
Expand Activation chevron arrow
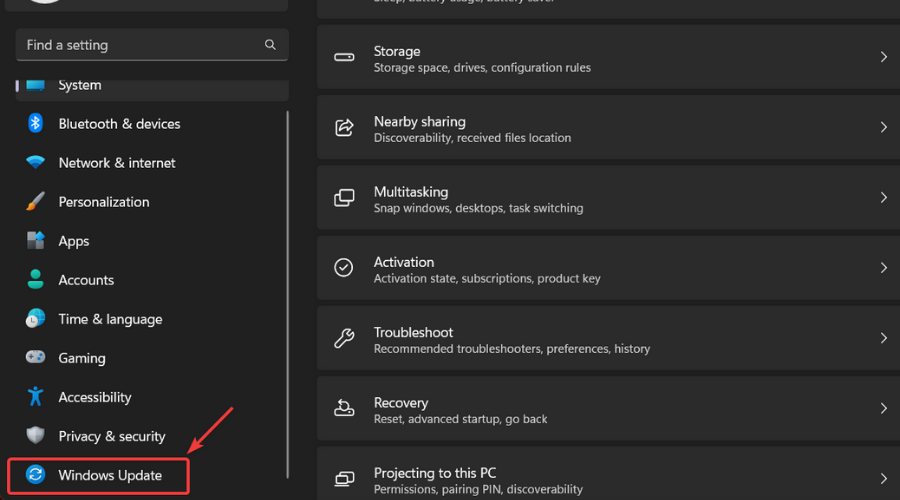point(884,268)
